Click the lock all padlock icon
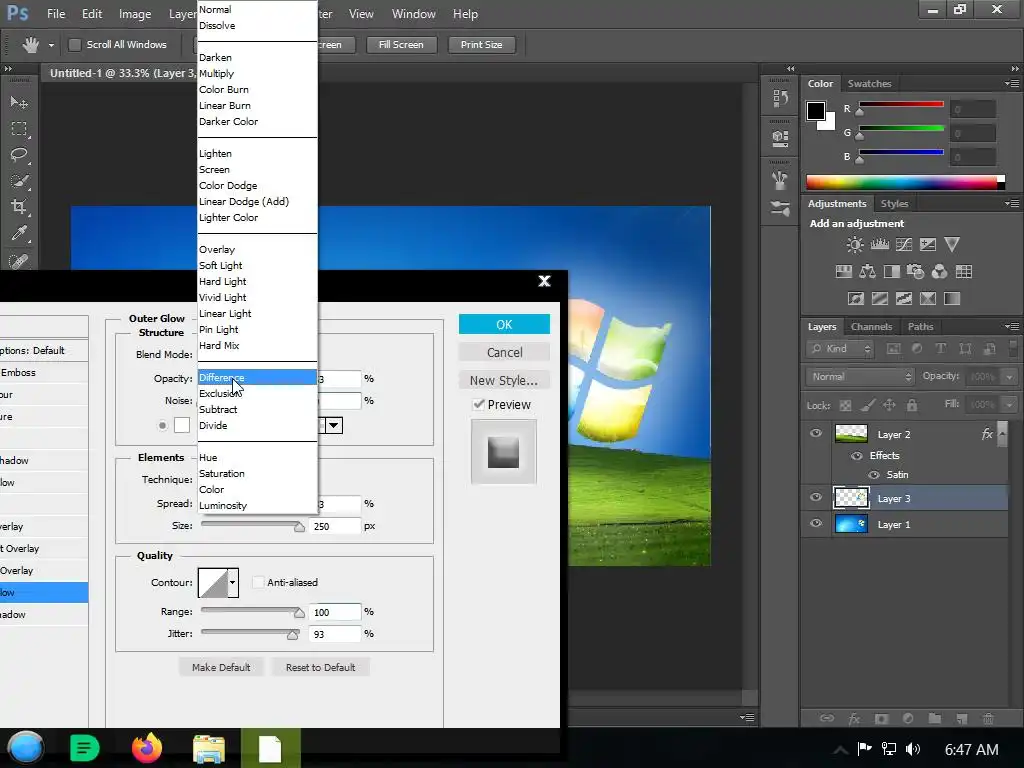 point(912,406)
